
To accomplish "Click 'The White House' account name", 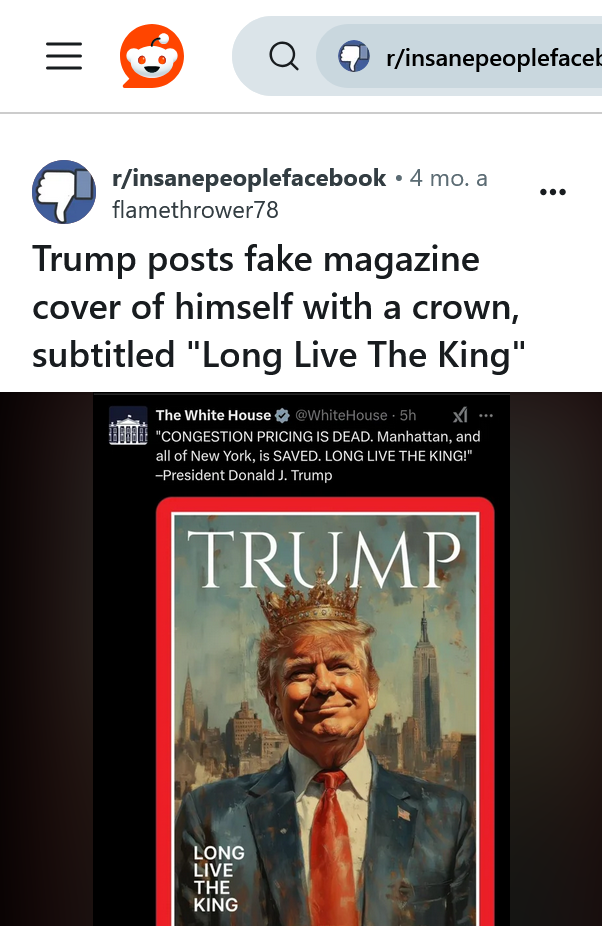I will 213,416.
